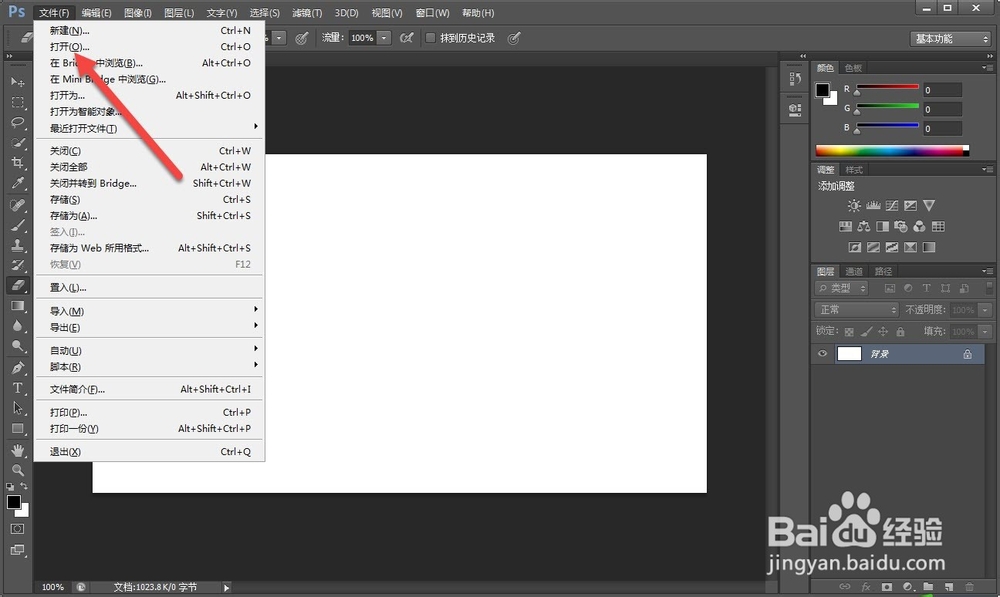Add a Brightness/Contrast adjustment

click(x=854, y=206)
